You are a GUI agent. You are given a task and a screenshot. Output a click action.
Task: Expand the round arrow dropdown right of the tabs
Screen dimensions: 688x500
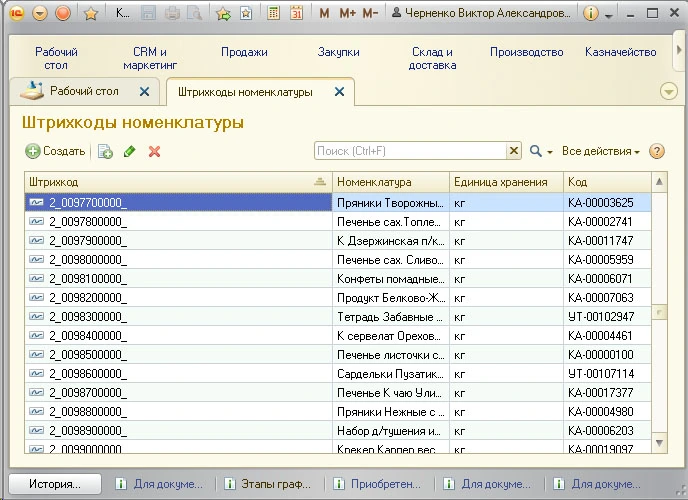pos(669,91)
